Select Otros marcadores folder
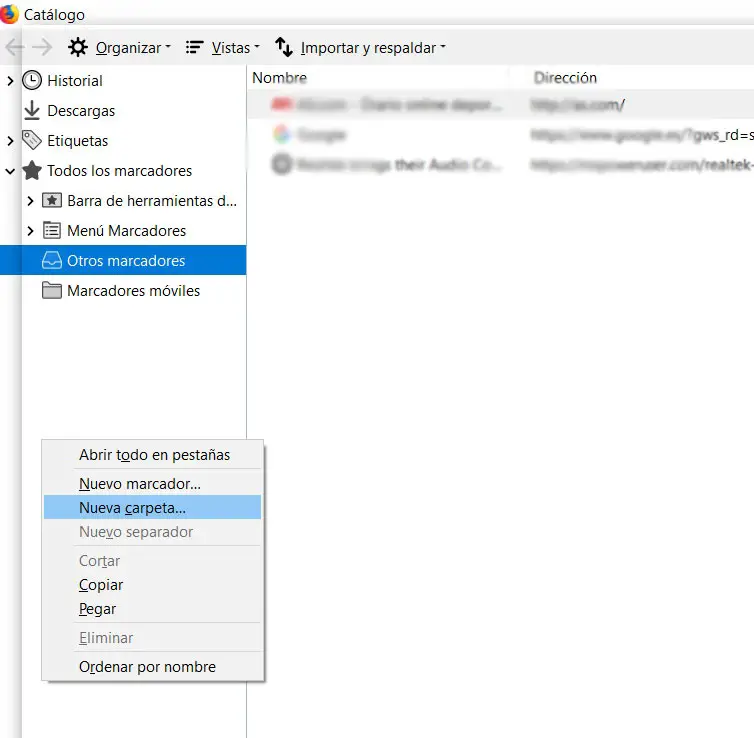The height and width of the screenshot is (738, 754). [126, 261]
